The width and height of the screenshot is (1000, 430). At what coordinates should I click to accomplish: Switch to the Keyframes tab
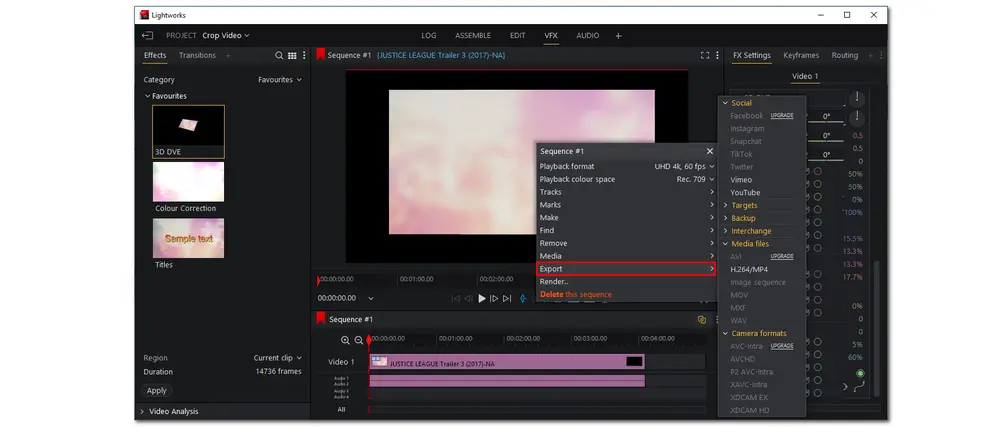(x=800, y=56)
